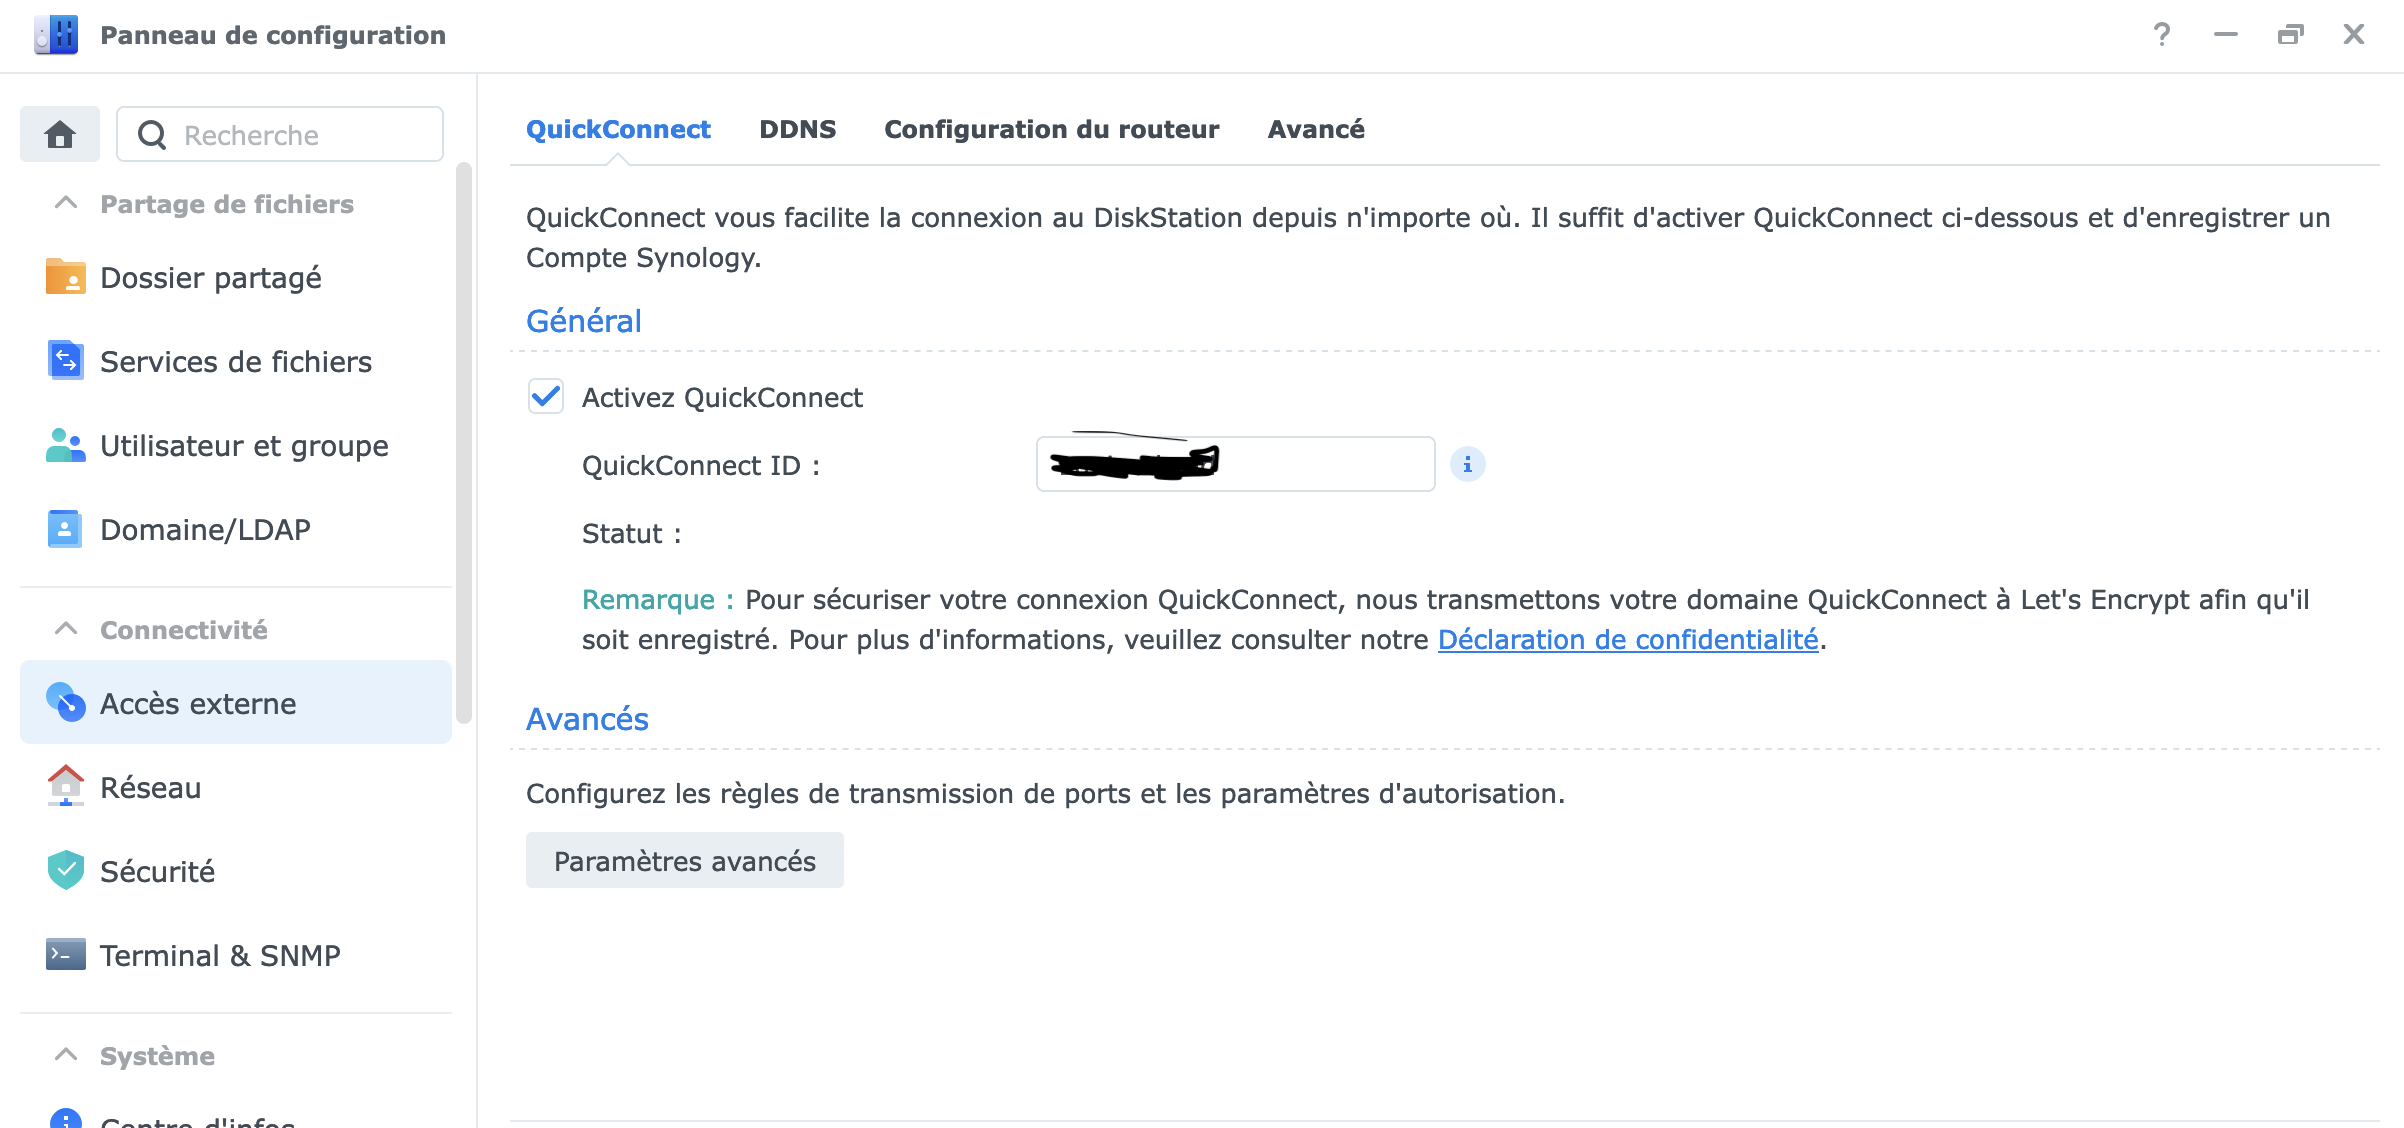The height and width of the screenshot is (1128, 2404).
Task: Uncheck Activez QuickConnect checkbox
Action: click(x=546, y=397)
